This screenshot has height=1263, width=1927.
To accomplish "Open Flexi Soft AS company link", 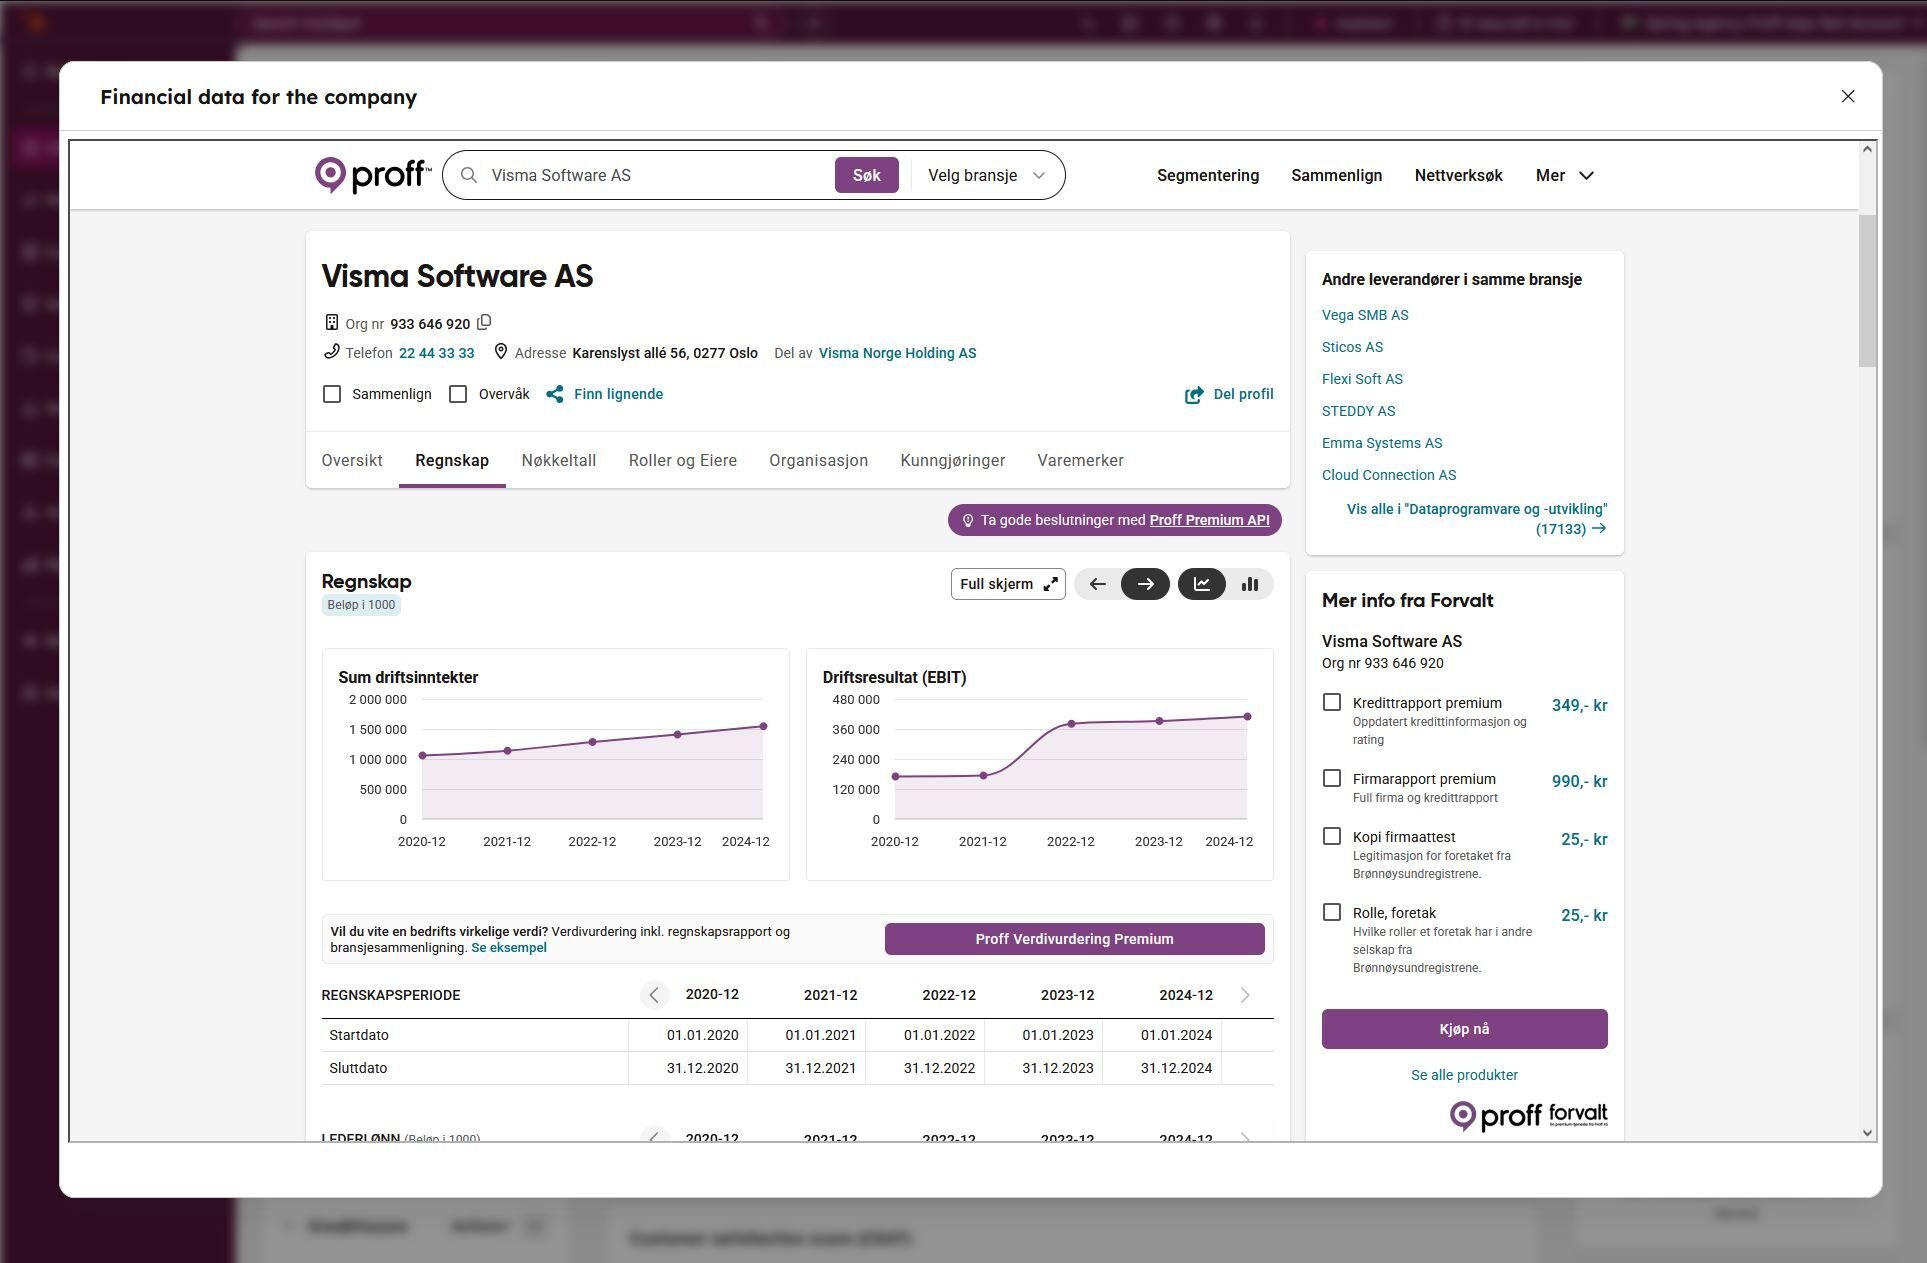I will pyautogui.click(x=1363, y=379).
